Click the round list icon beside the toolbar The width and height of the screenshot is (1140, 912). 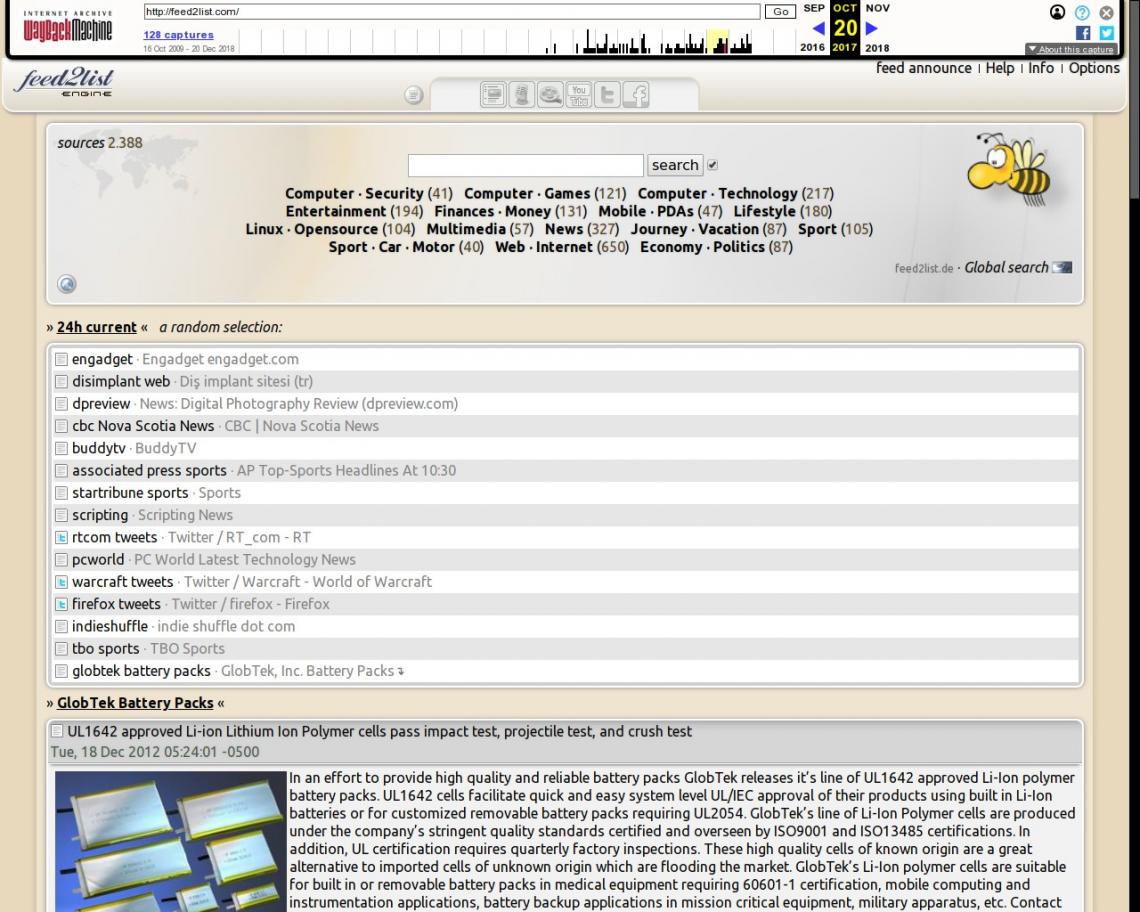click(414, 95)
